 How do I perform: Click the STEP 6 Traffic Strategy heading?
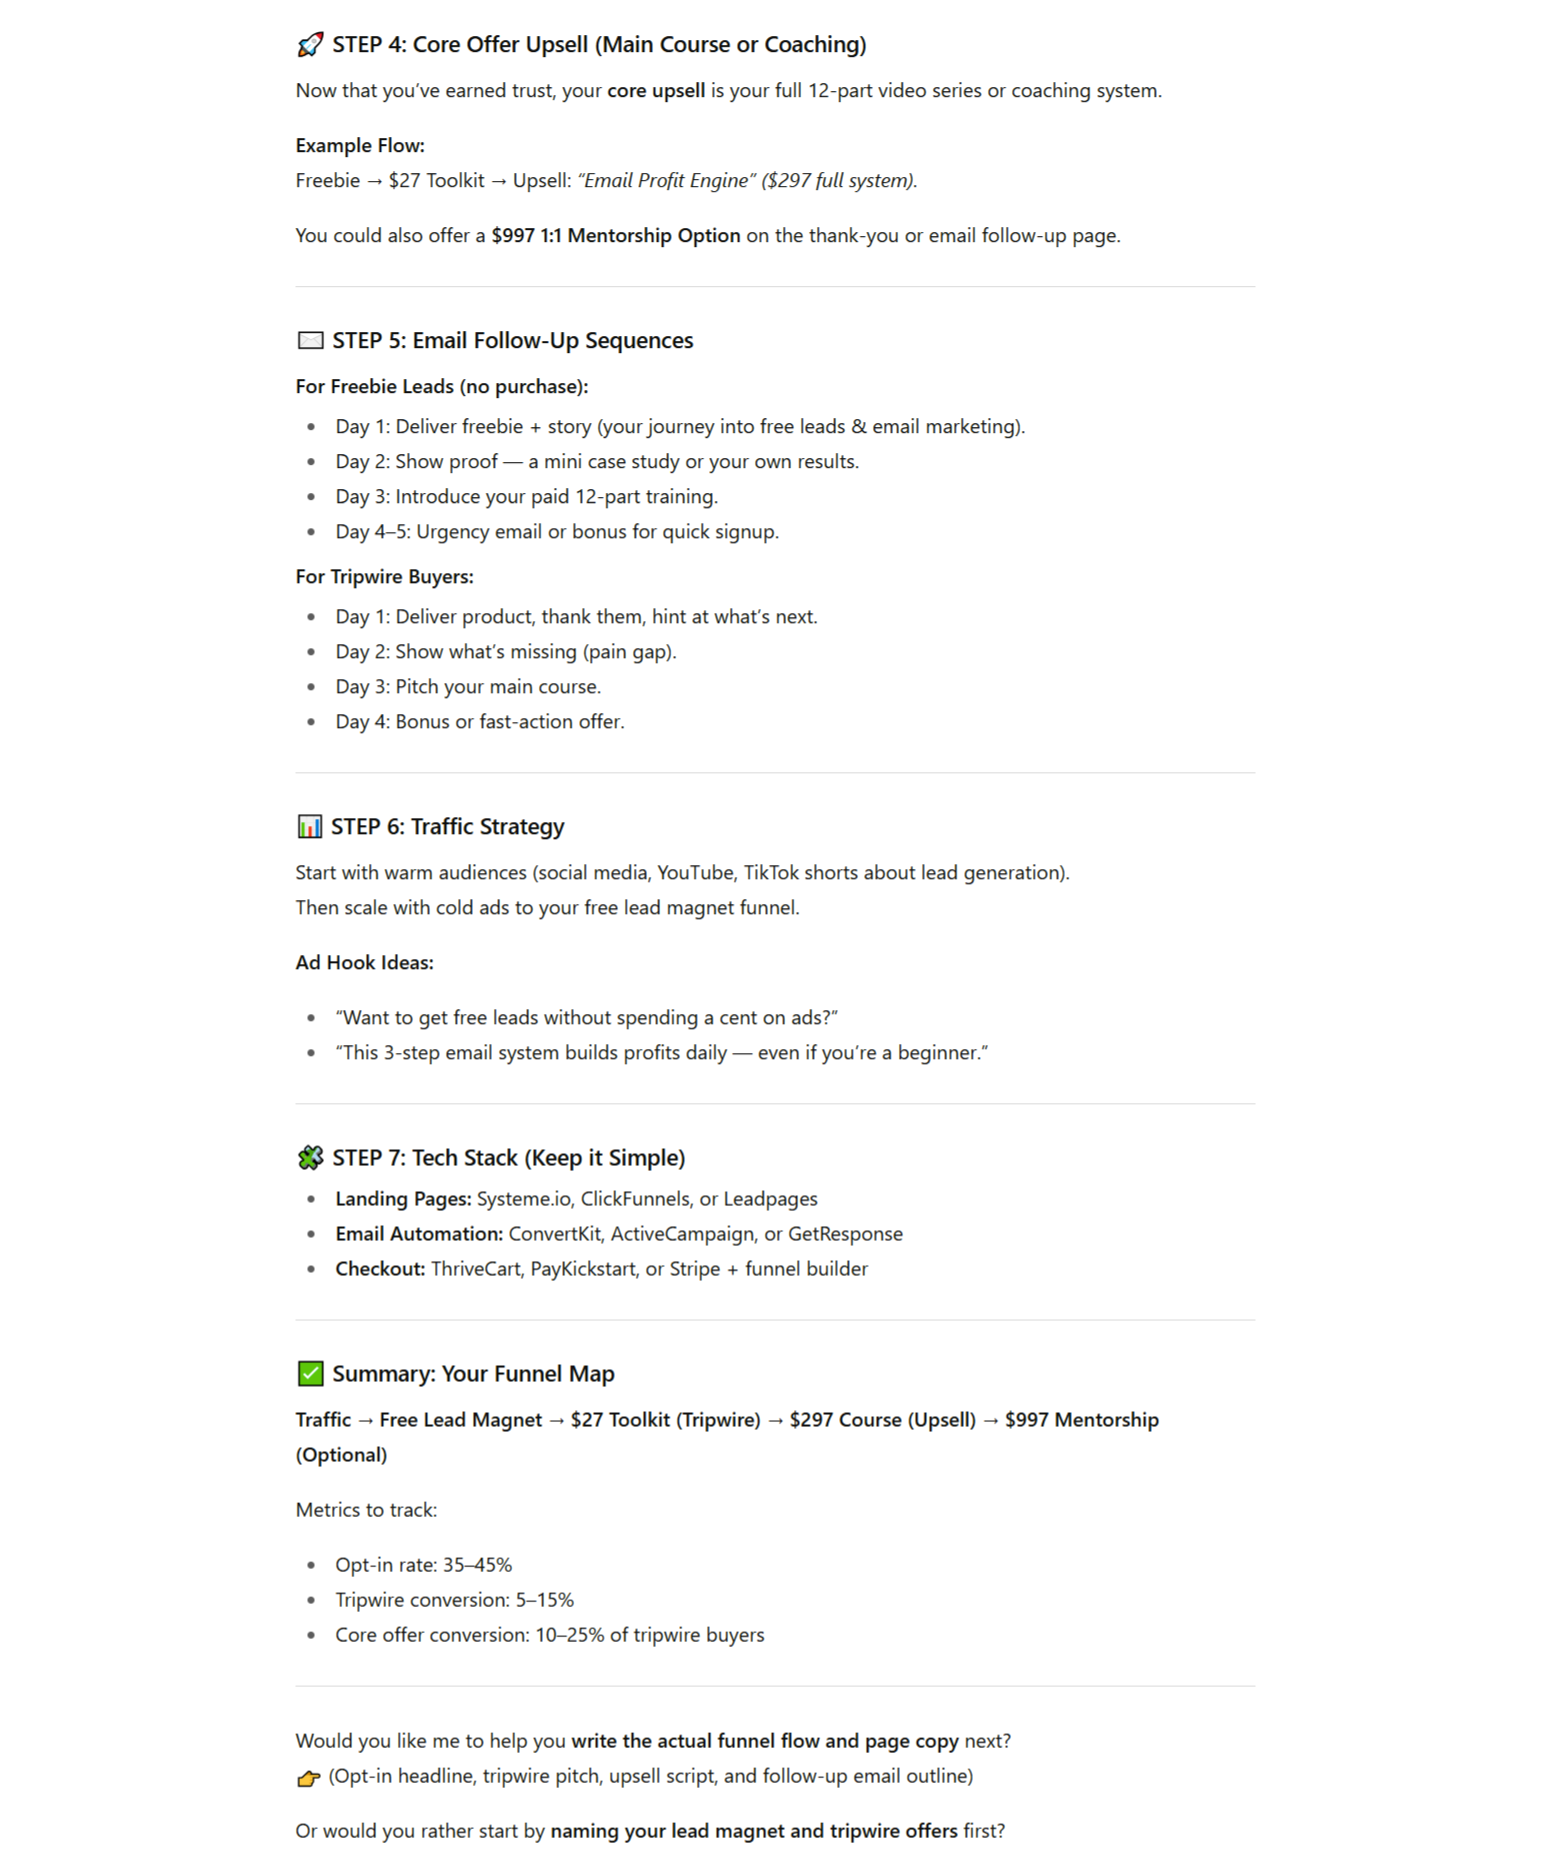[447, 827]
